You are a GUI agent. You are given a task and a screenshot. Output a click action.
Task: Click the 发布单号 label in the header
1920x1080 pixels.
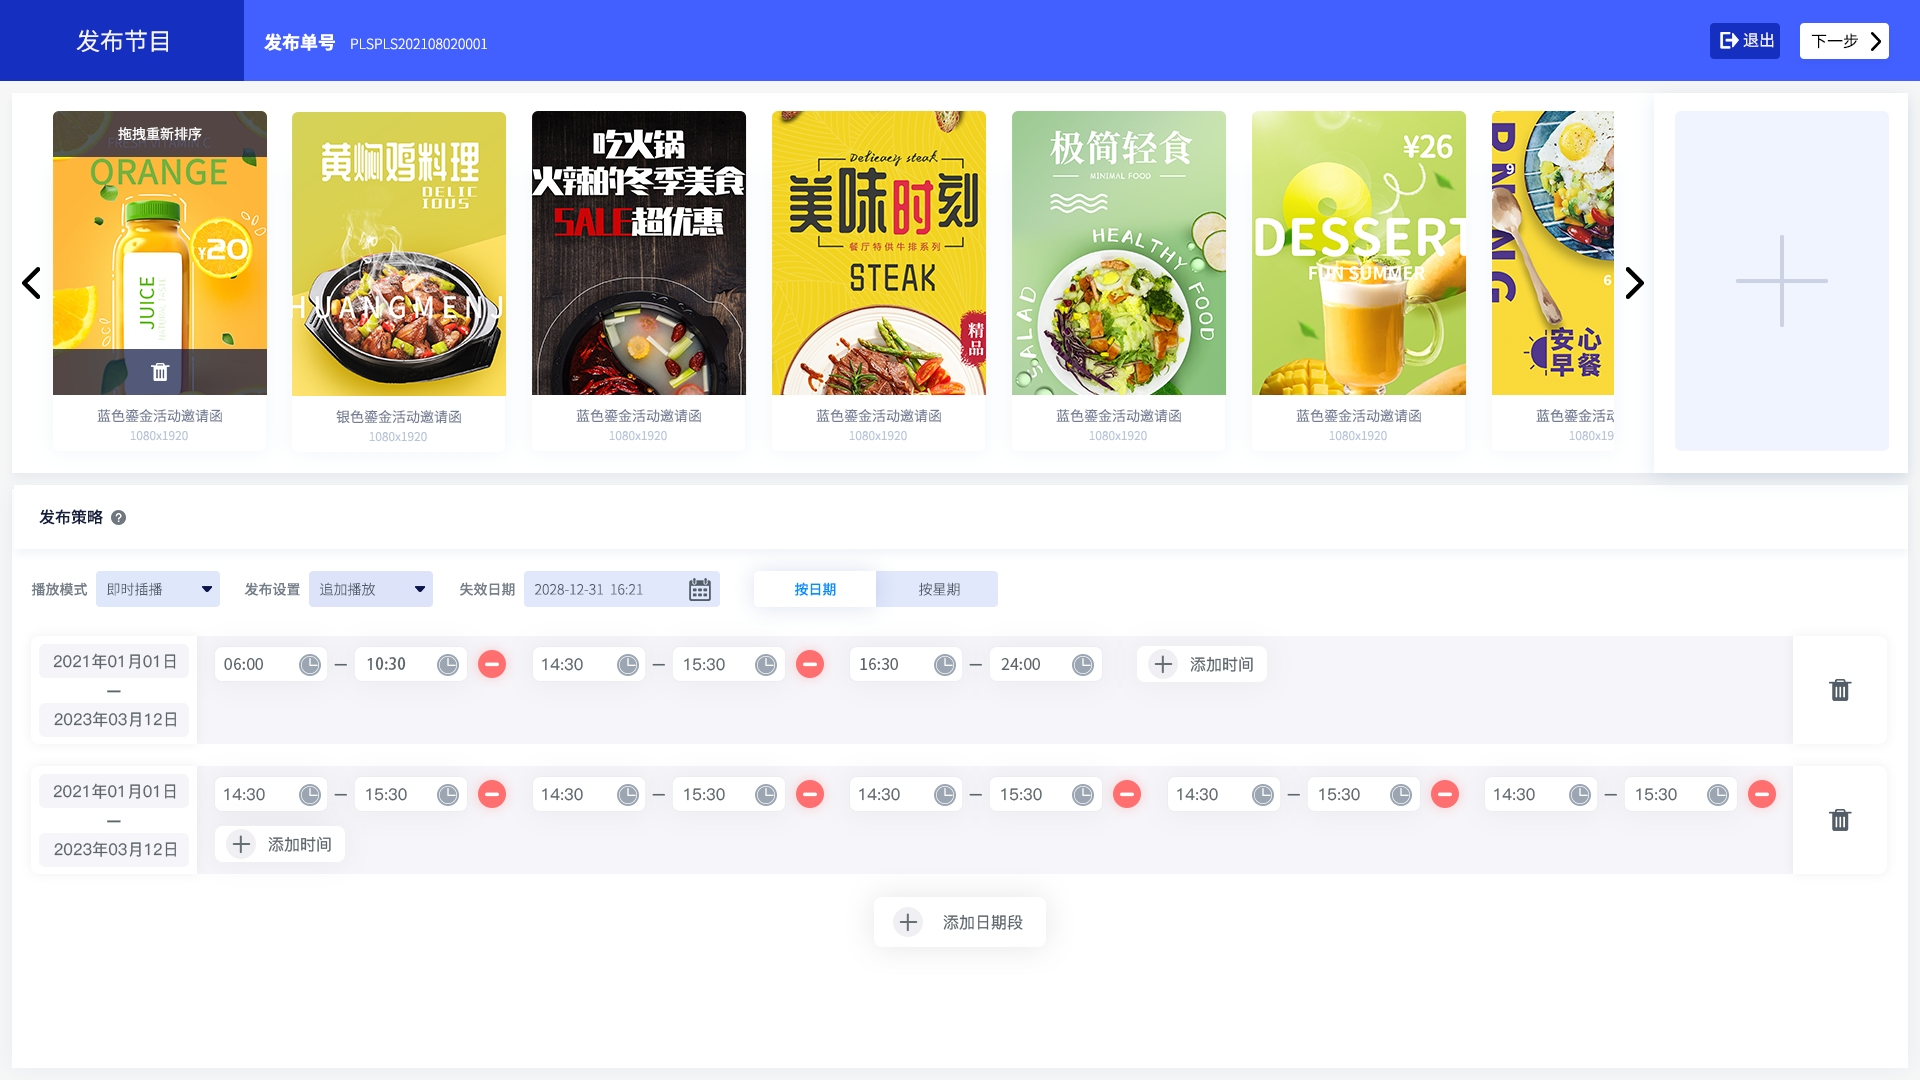(x=298, y=43)
